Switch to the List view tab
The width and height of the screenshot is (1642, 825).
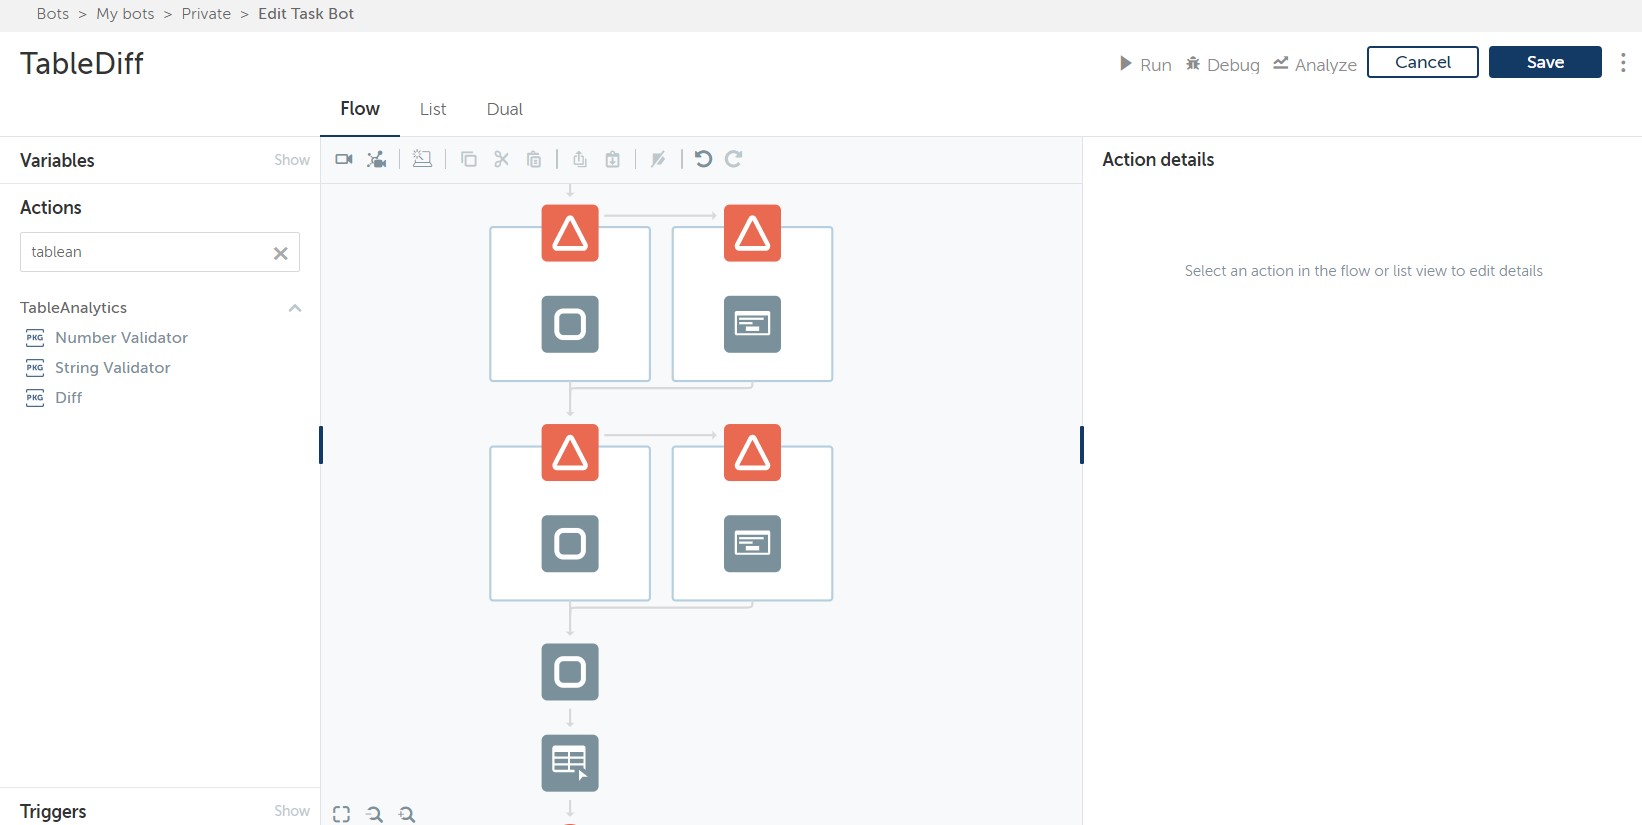(x=433, y=109)
